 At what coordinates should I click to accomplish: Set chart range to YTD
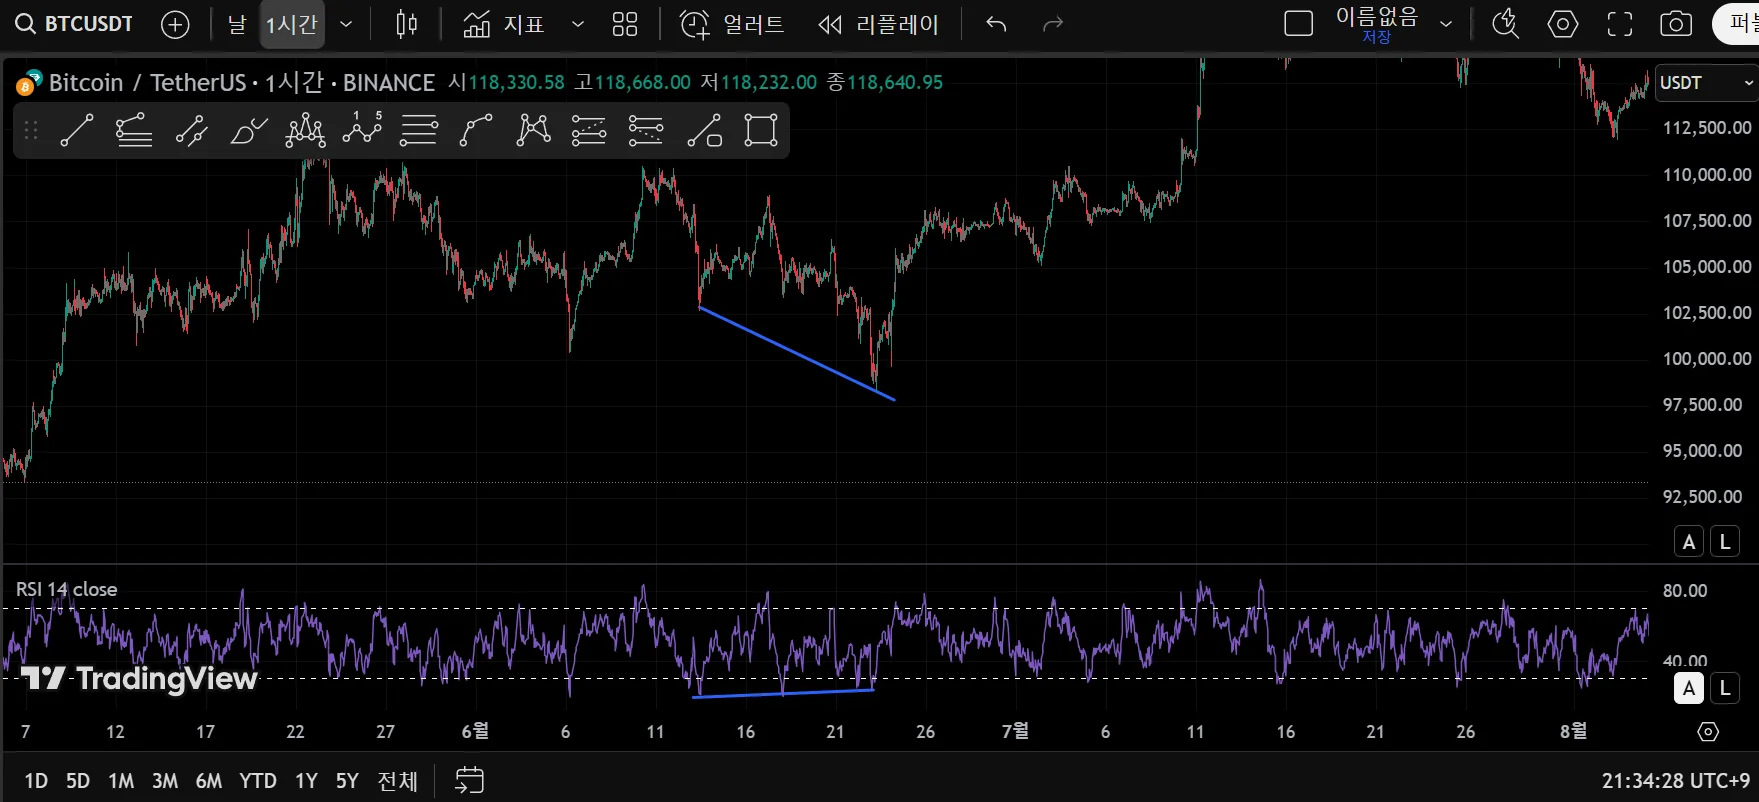tap(258, 781)
